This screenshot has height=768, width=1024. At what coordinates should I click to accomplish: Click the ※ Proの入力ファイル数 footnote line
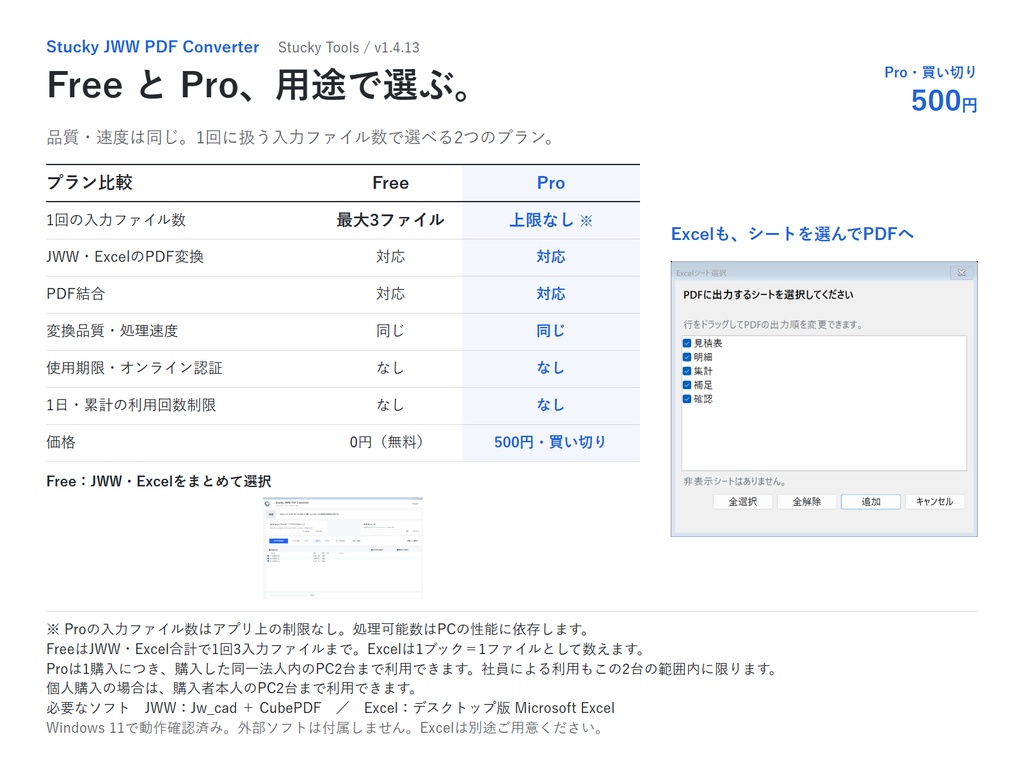pyautogui.click(x=318, y=629)
